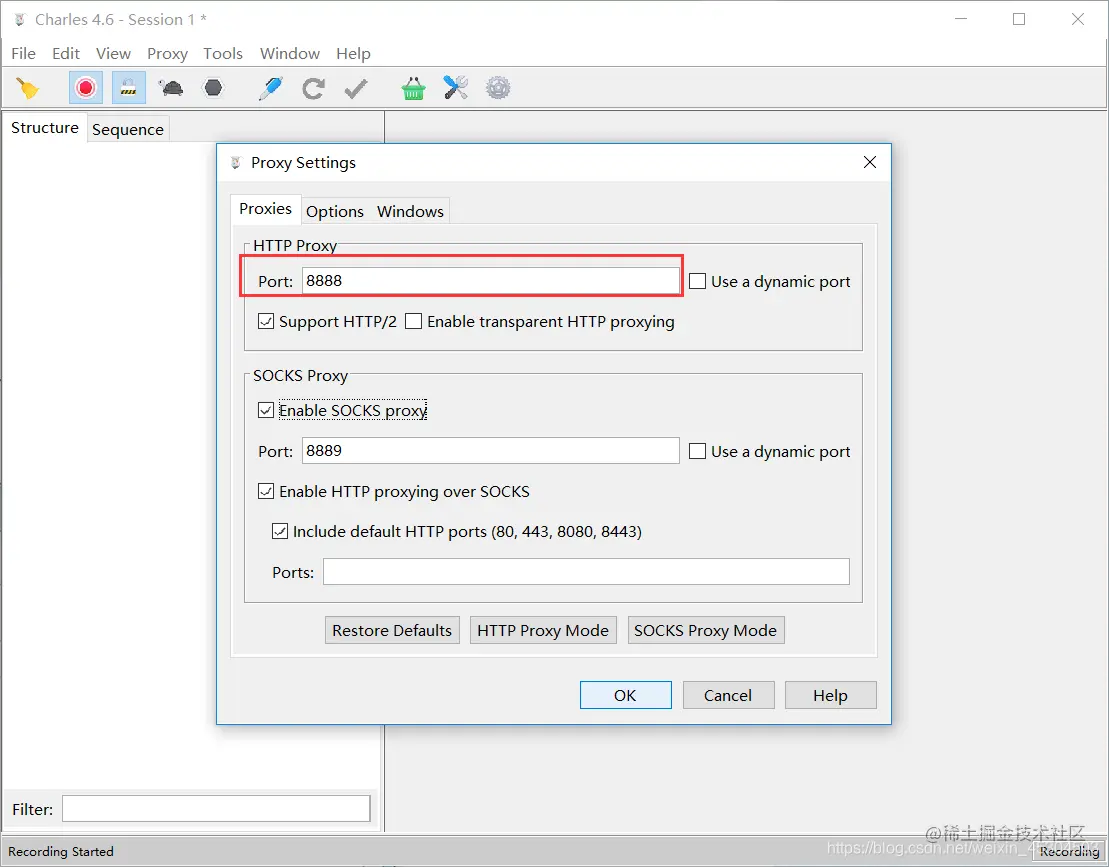Click HTTP Proxy Mode button
Screen dimensions: 1109x867
(543, 630)
